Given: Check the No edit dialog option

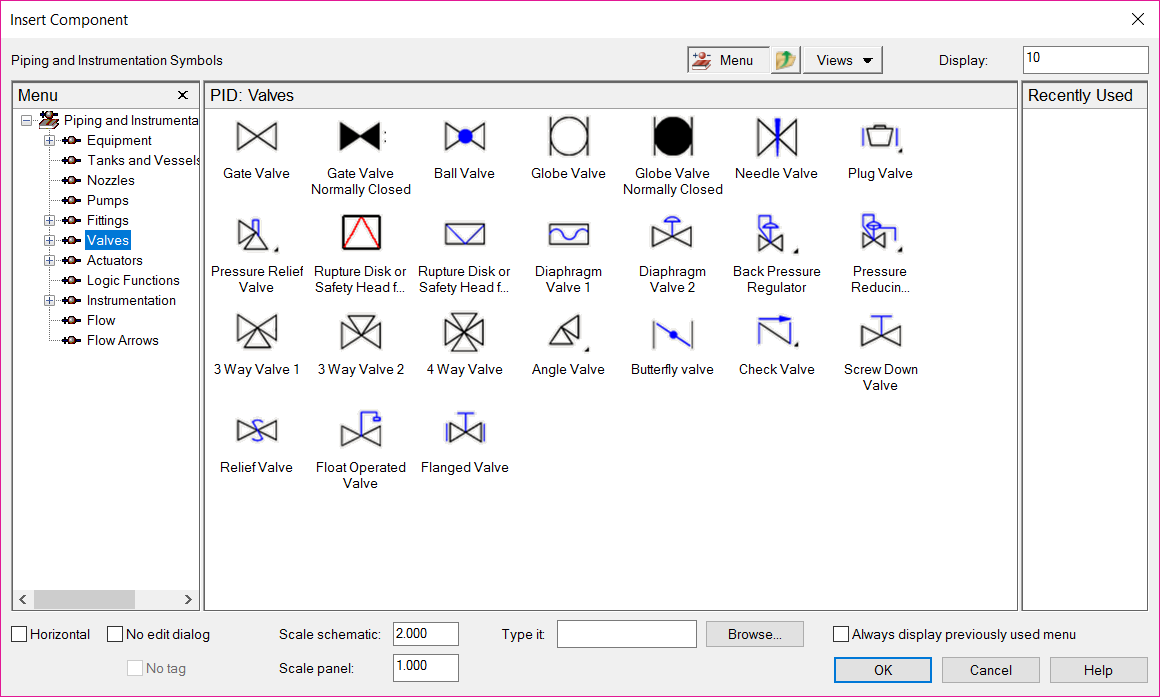Looking at the screenshot, I should (x=115, y=634).
